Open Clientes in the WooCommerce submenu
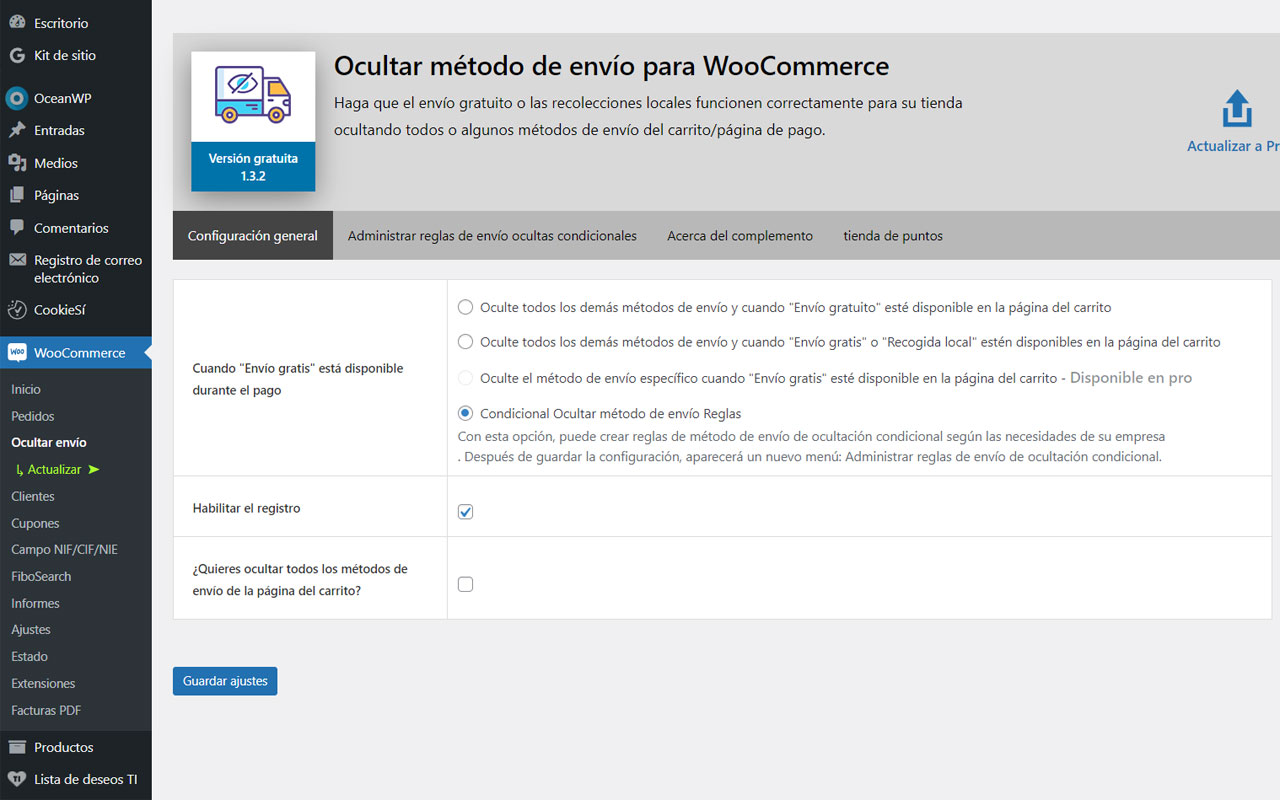The width and height of the screenshot is (1280, 800). click(33, 496)
